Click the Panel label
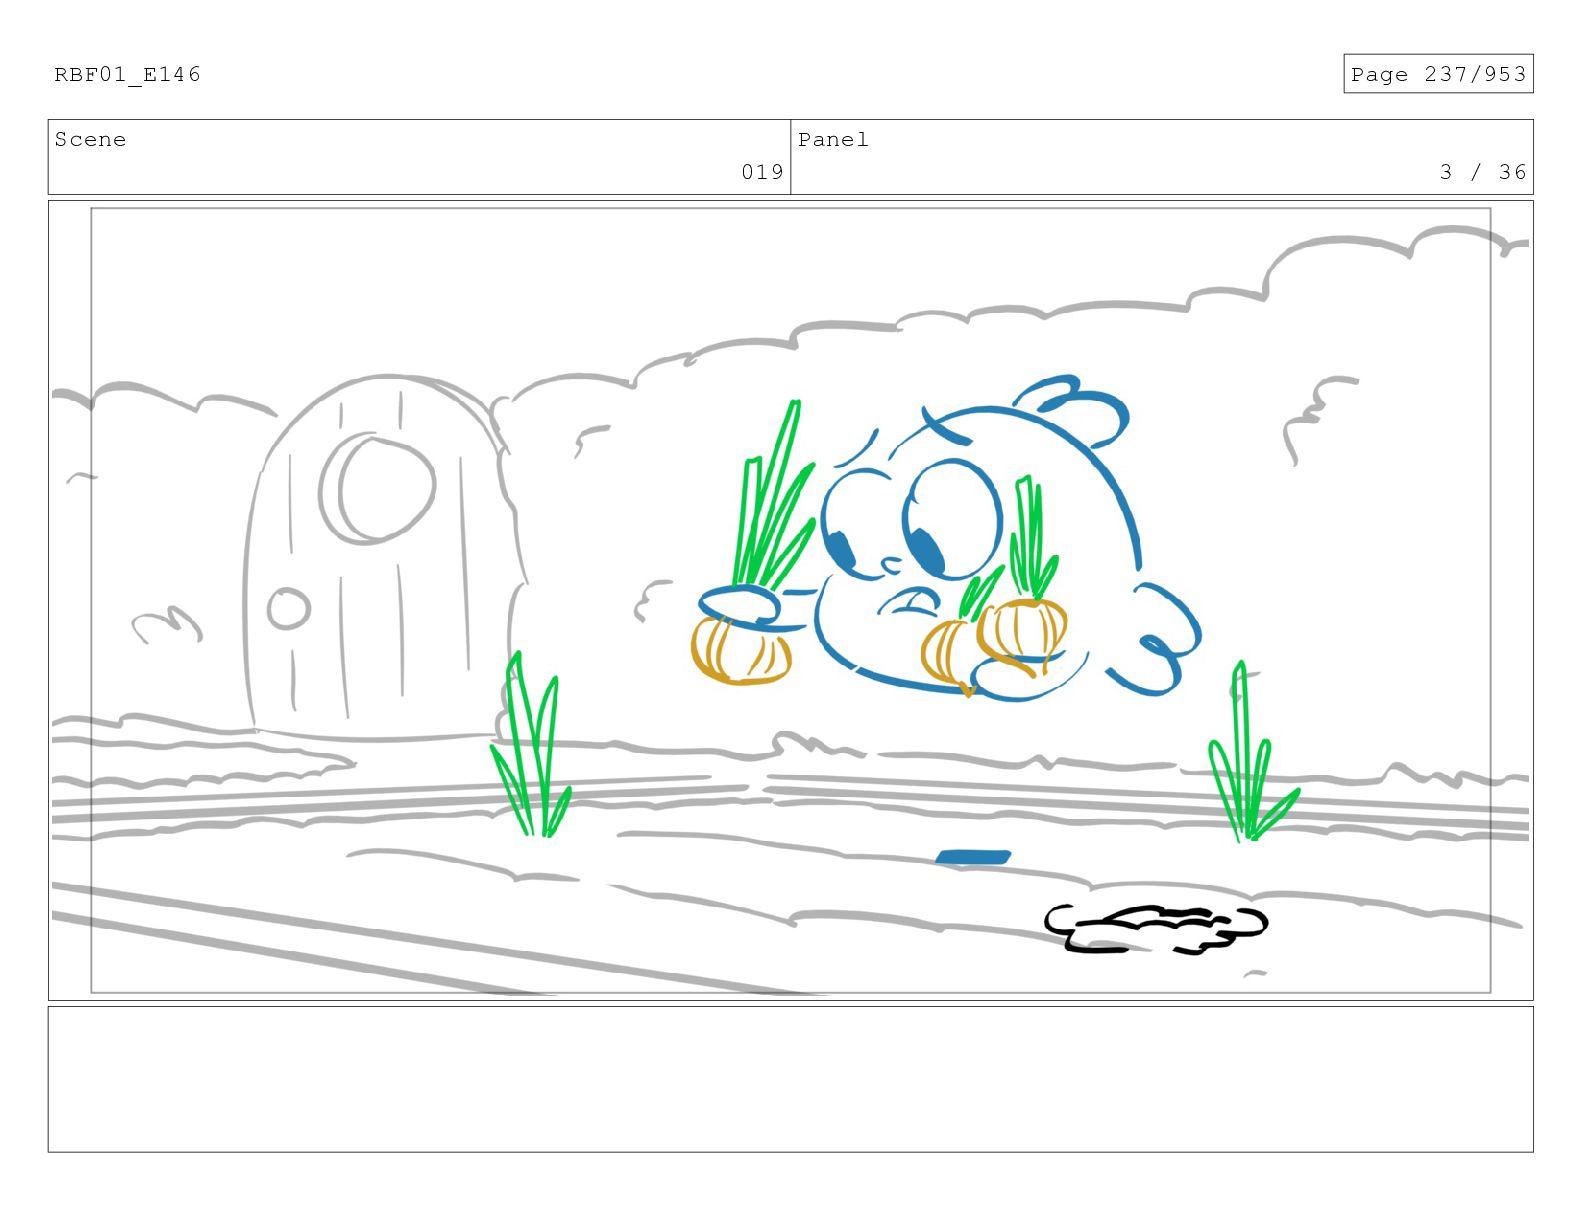 click(x=833, y=139)
